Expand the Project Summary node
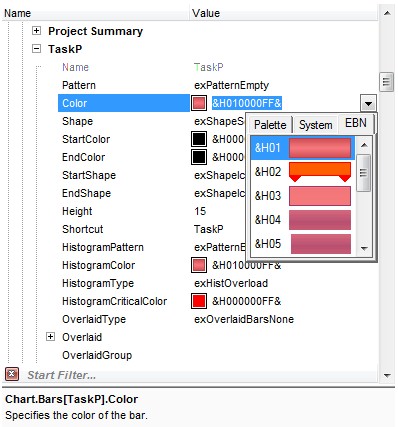This screenshot has height=427, width=398. pos(36,31)
